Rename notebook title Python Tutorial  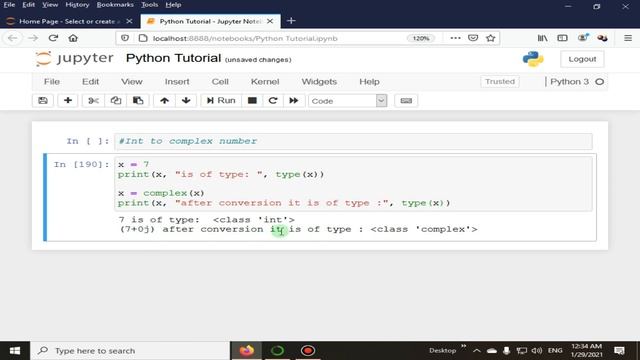(x=173, y=58)
